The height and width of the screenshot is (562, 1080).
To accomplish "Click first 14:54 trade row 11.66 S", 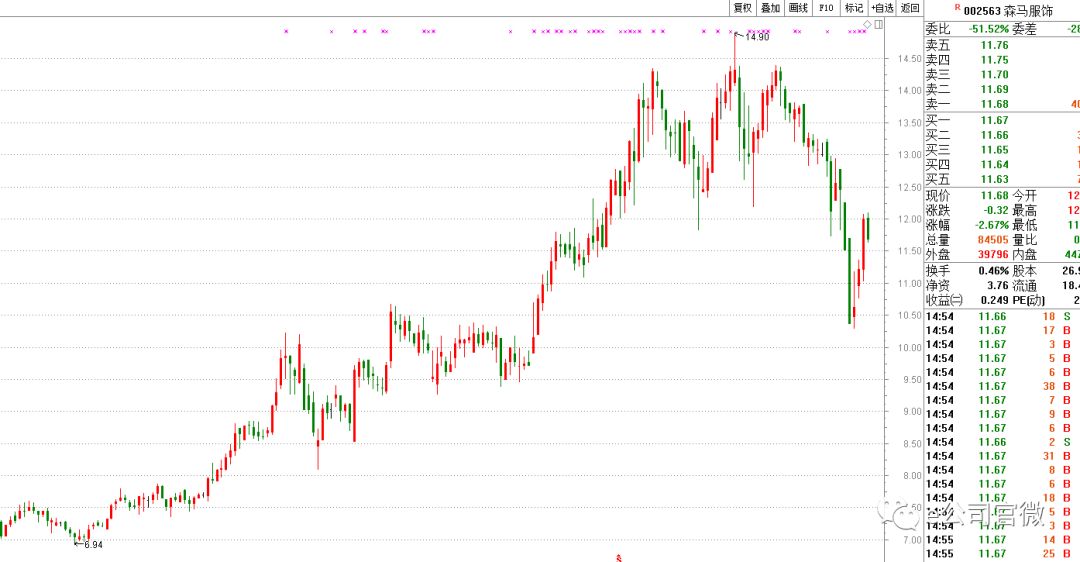I will pyautogui.click(x=1001, y=317).
